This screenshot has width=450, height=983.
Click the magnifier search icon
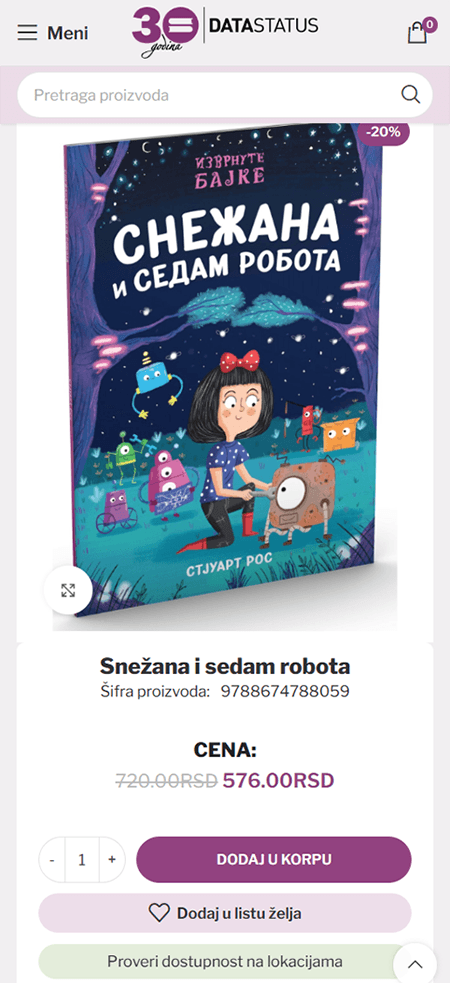tap(411, 95)
